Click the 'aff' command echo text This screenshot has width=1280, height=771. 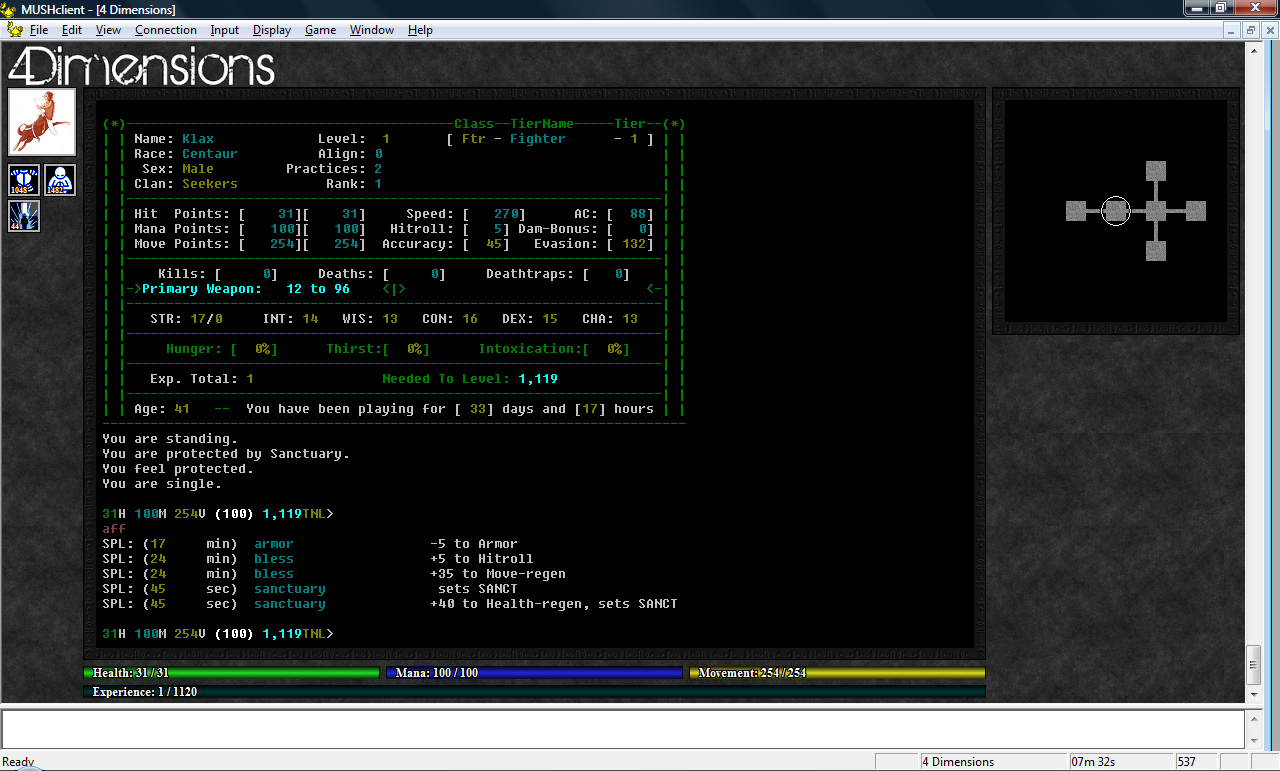(114, 529)
